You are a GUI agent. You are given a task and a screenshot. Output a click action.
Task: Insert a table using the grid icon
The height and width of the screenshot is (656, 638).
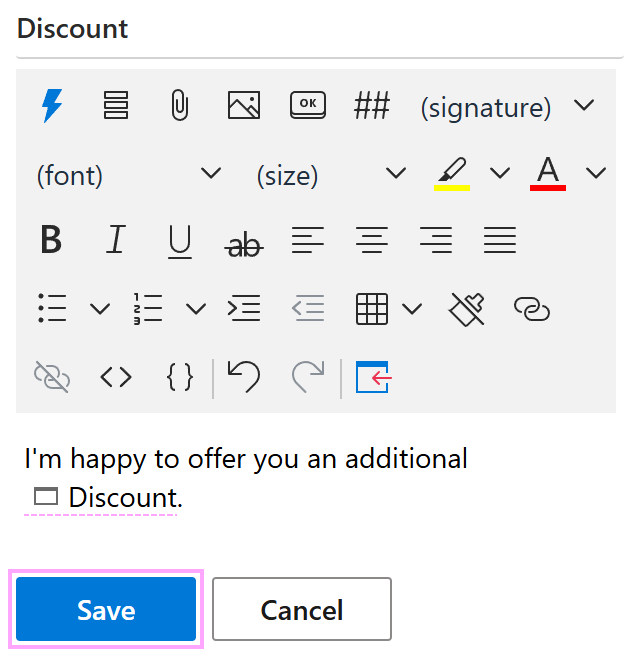tap(371, 309)
